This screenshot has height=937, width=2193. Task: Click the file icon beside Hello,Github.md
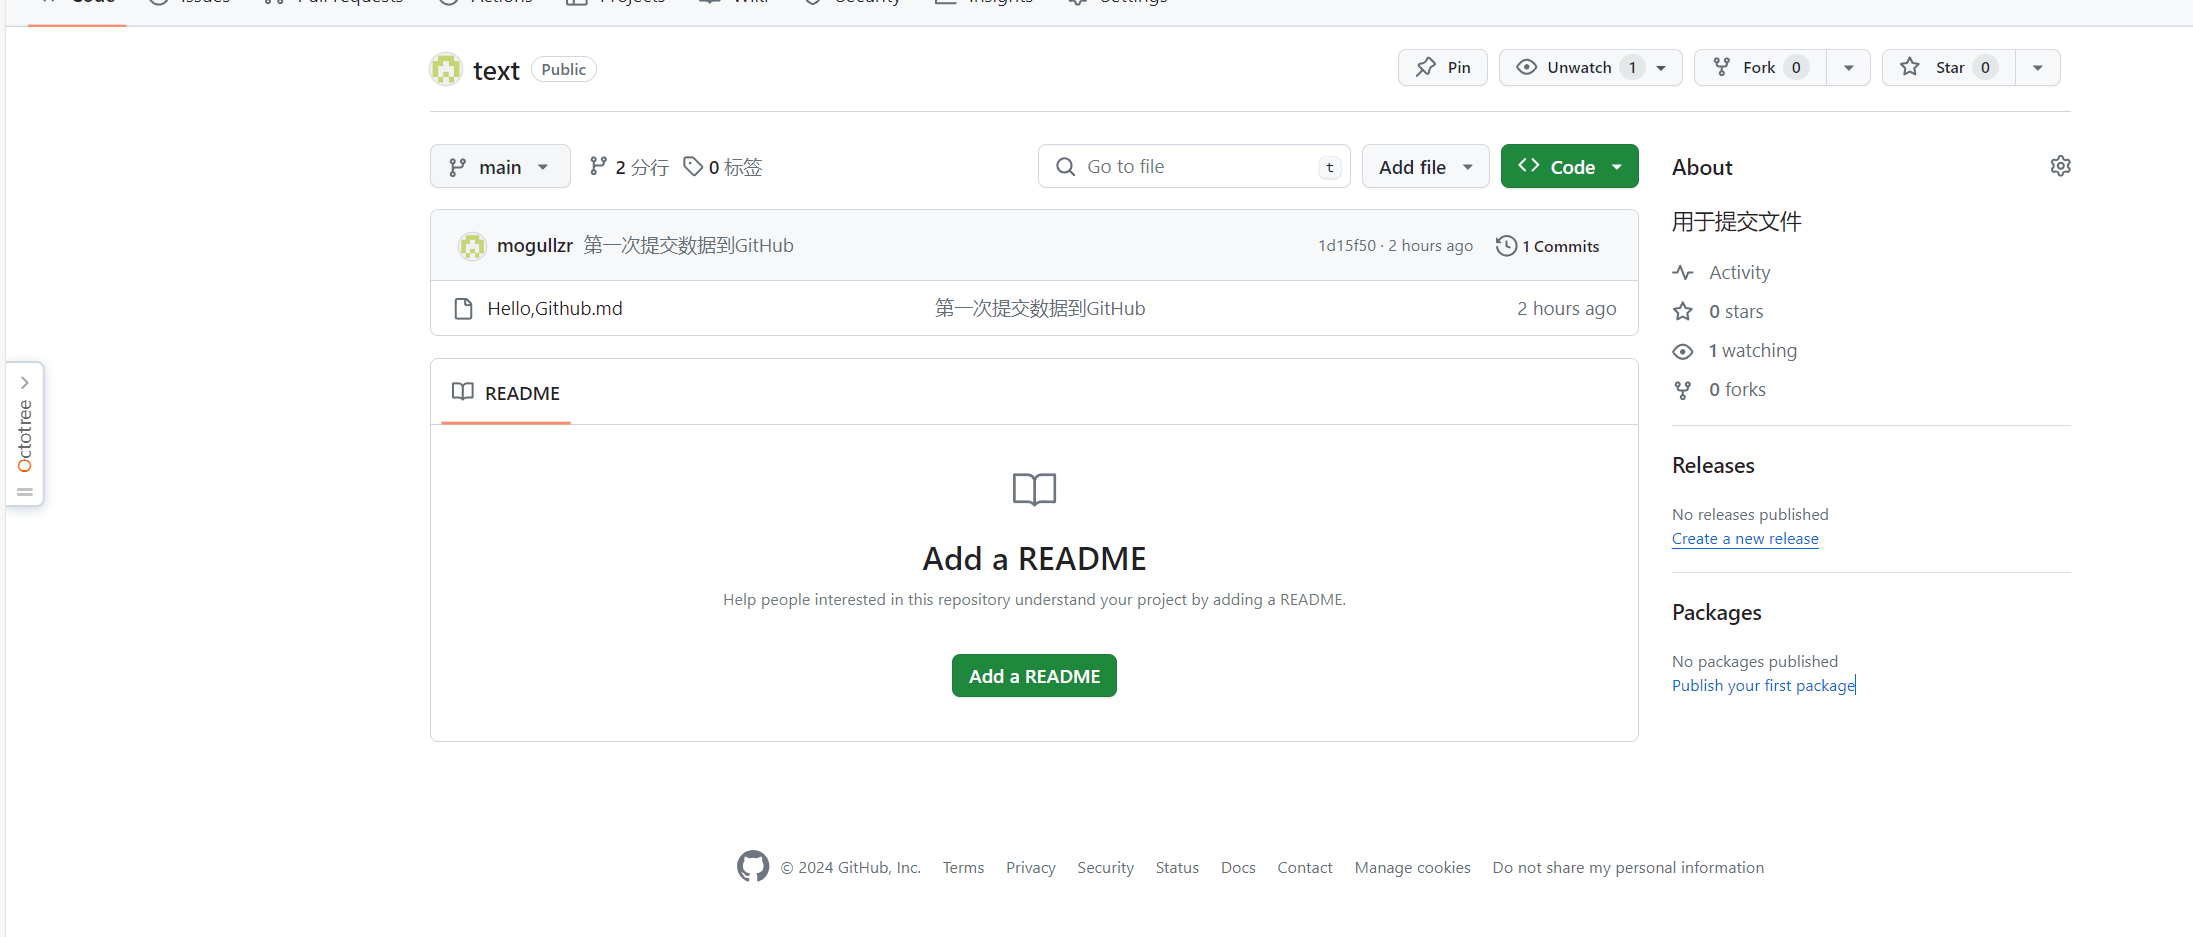[x=463, y=309]
